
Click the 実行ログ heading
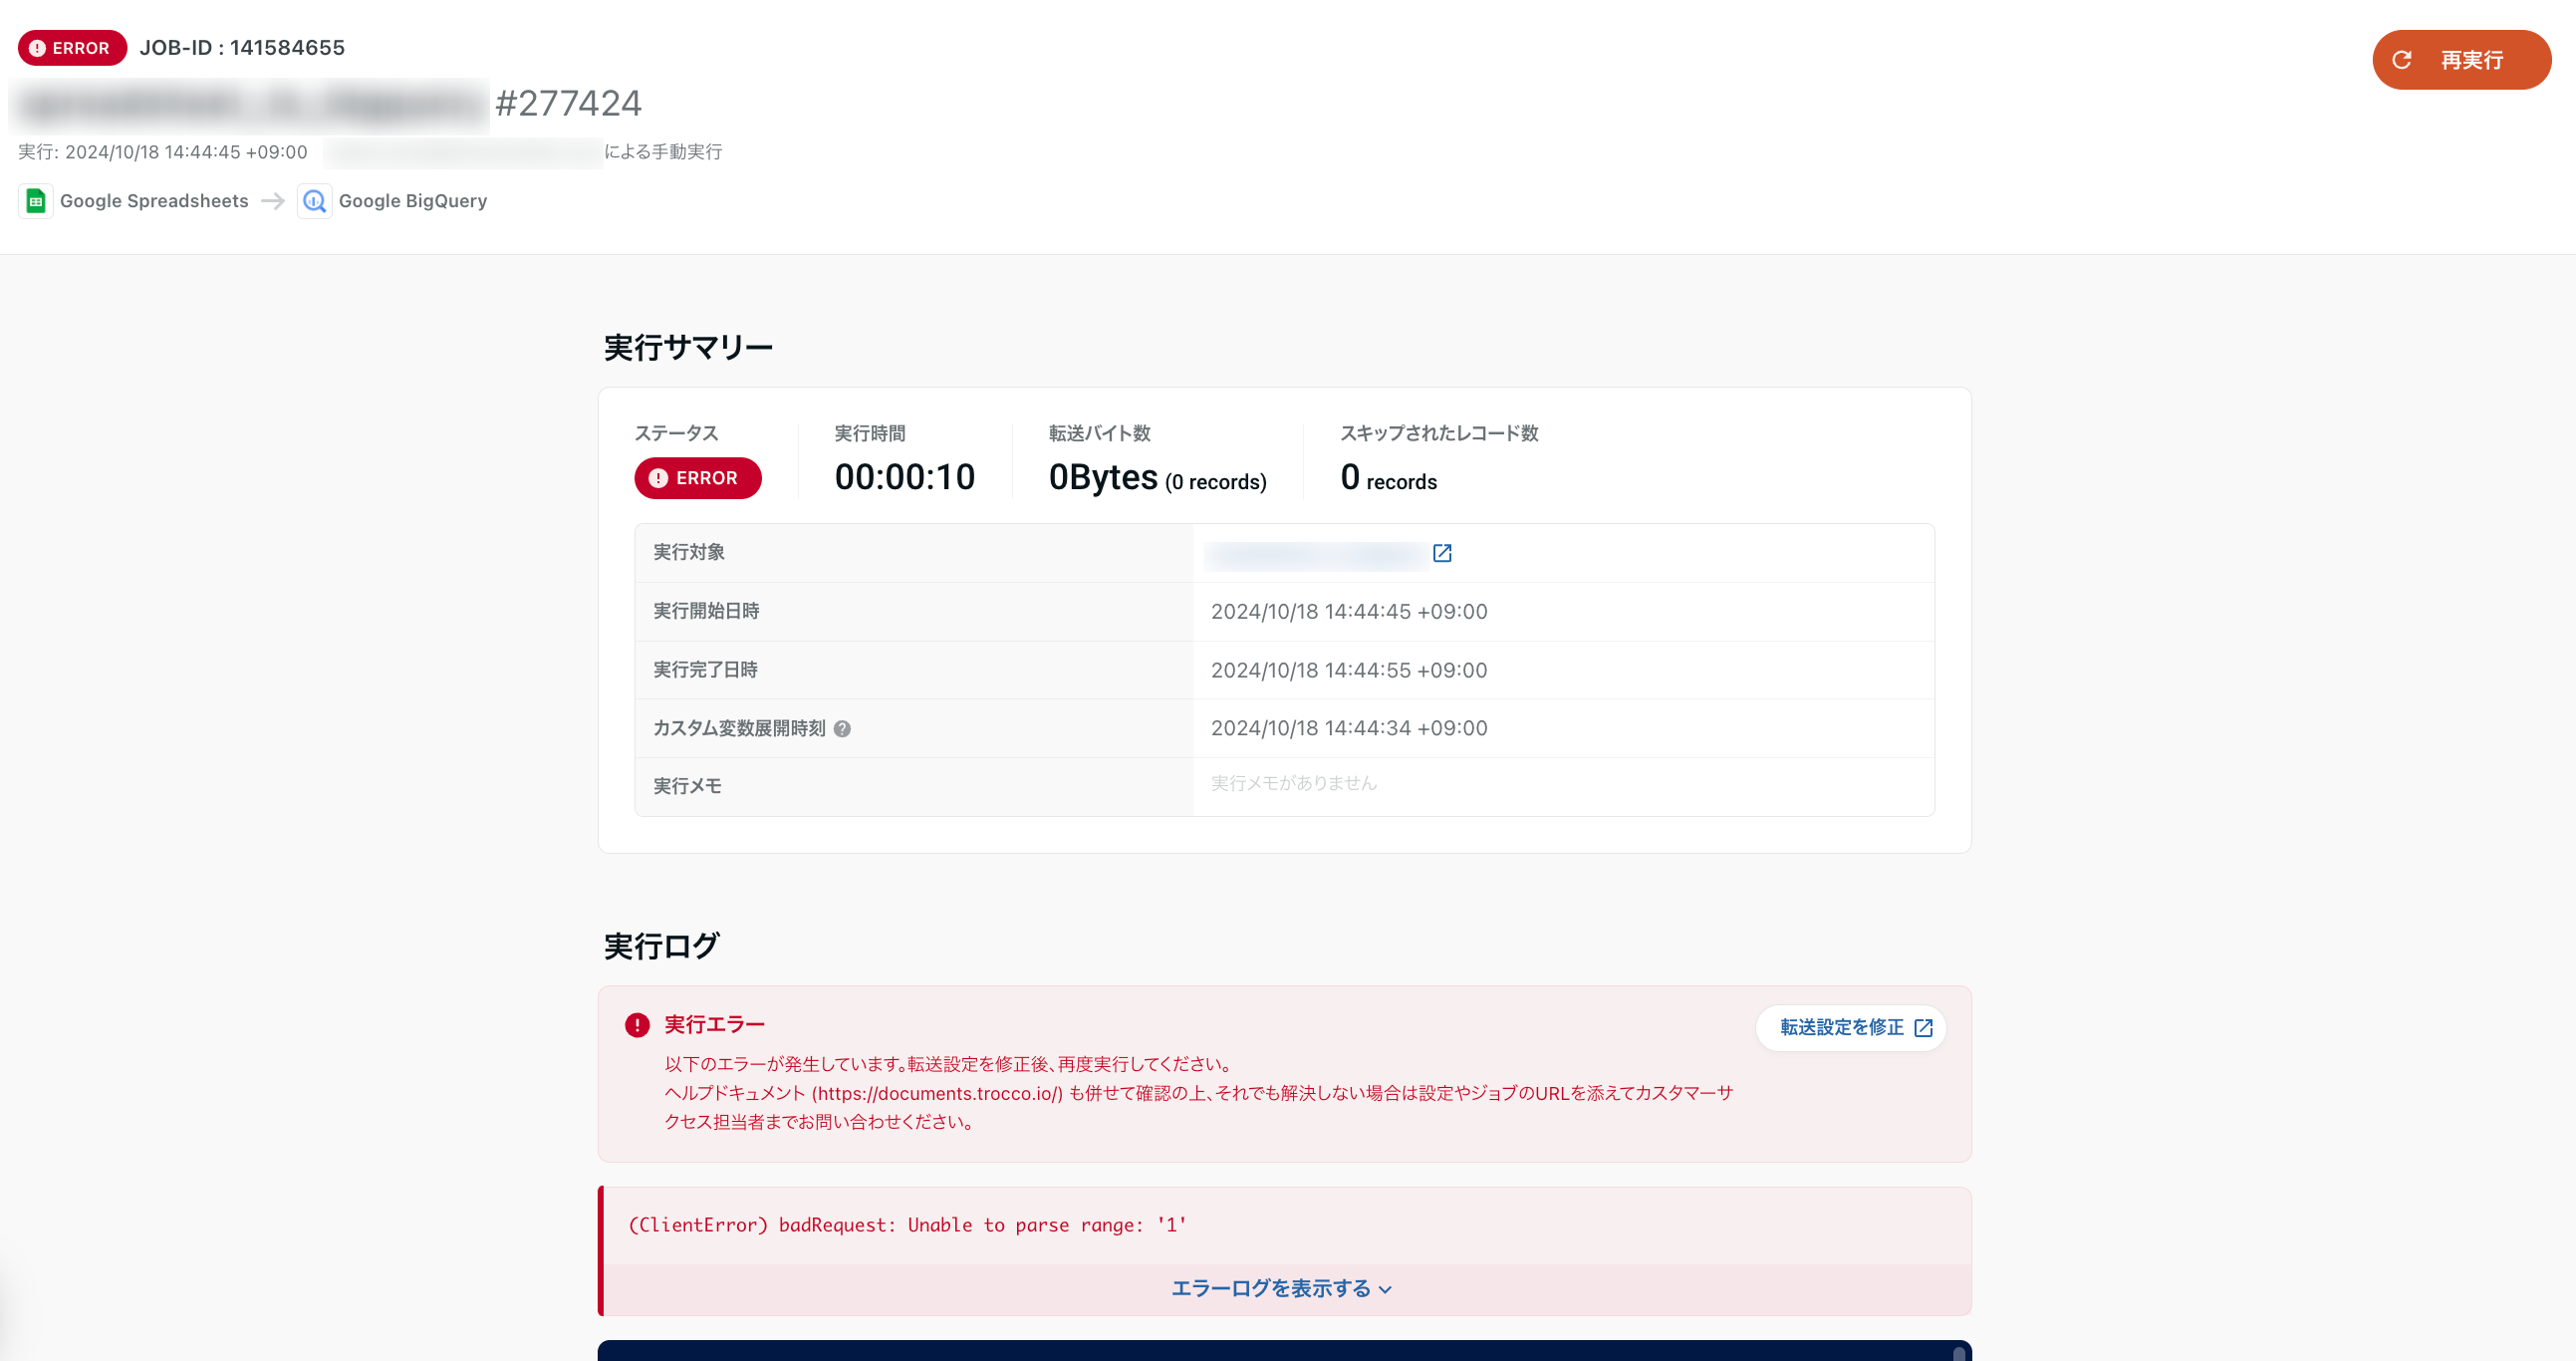pyautogui.click(x=661, y=945)
